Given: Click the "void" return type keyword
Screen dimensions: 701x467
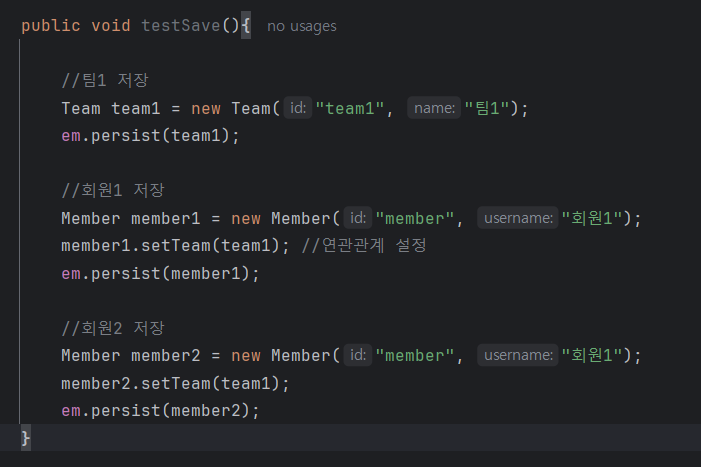Looking at the screenshot, I should pos(111,25).
